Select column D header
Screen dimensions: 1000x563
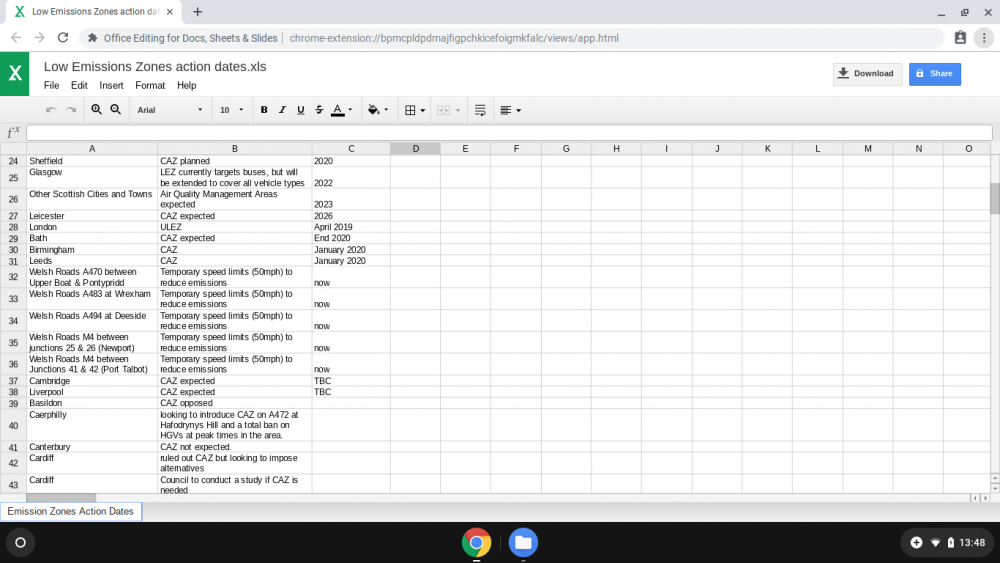point(415,149)
